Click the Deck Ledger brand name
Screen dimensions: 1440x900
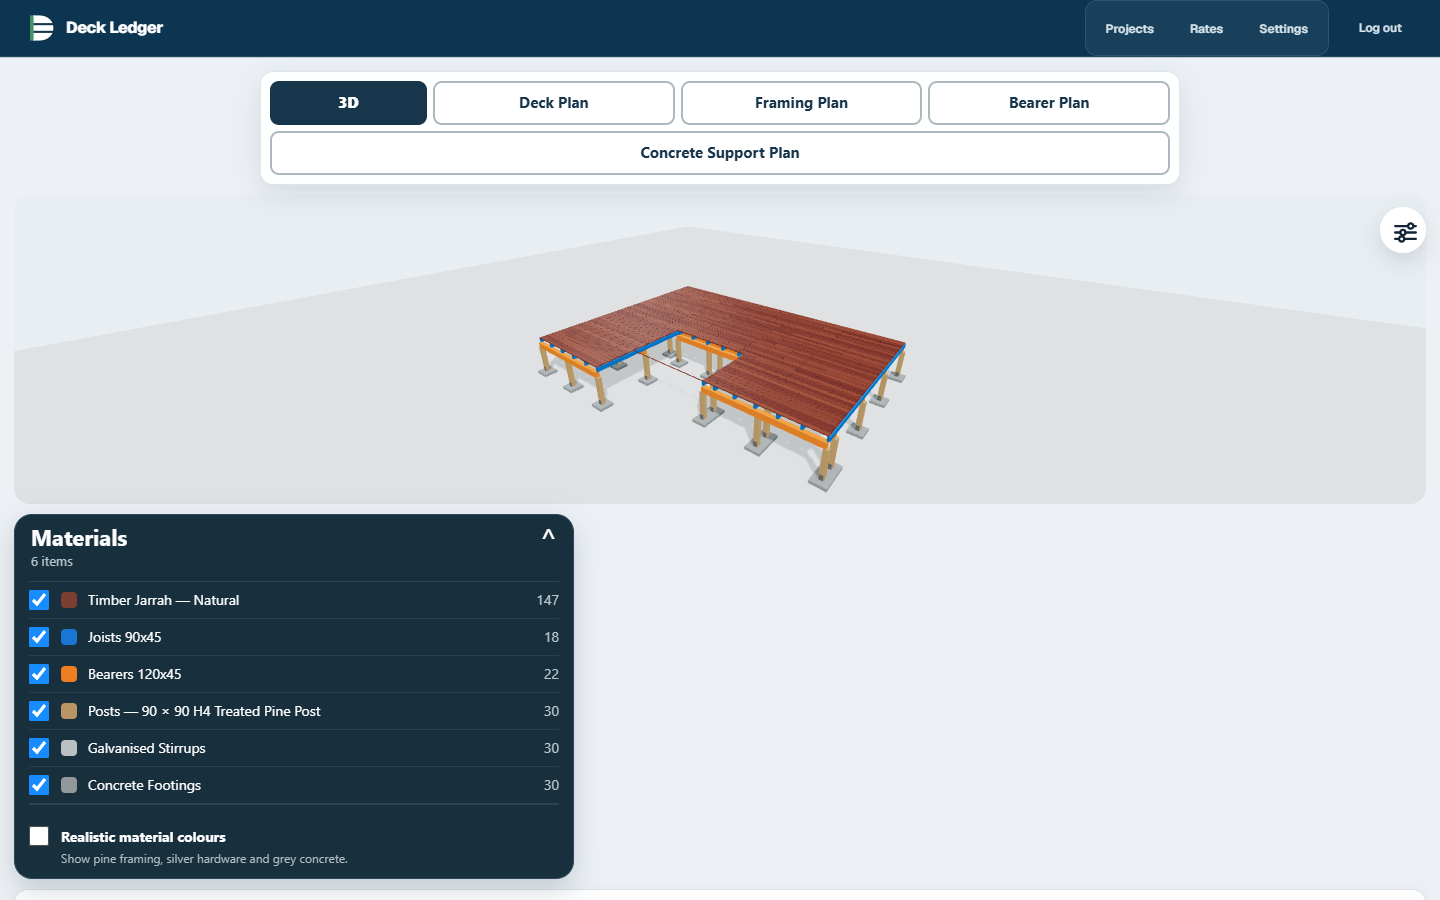coord(114,28)
